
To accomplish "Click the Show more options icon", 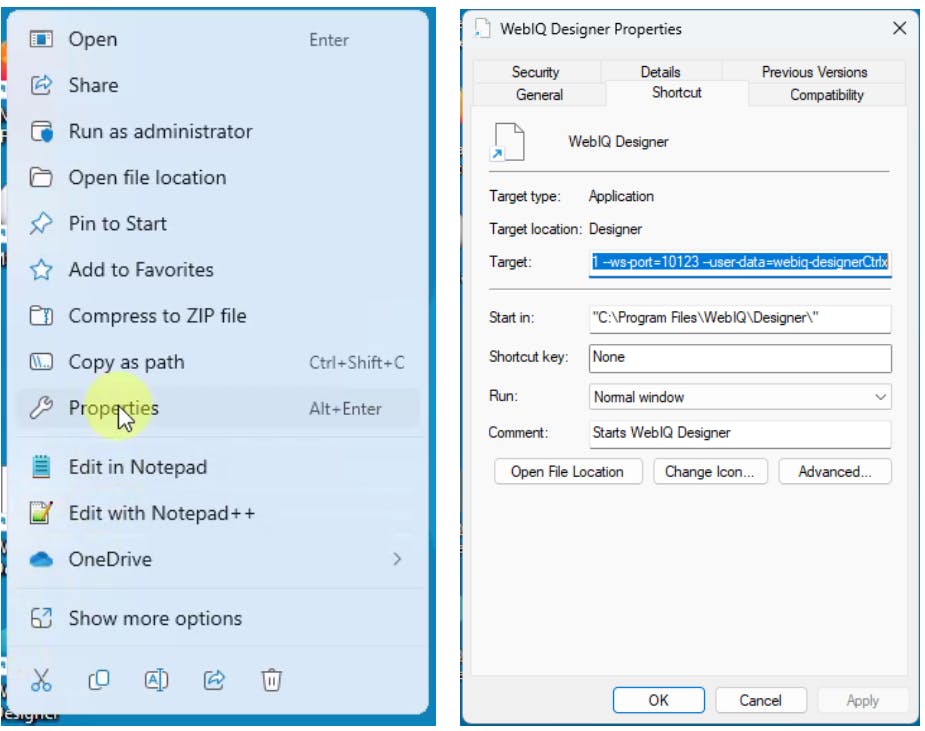I will click(41, 618).
